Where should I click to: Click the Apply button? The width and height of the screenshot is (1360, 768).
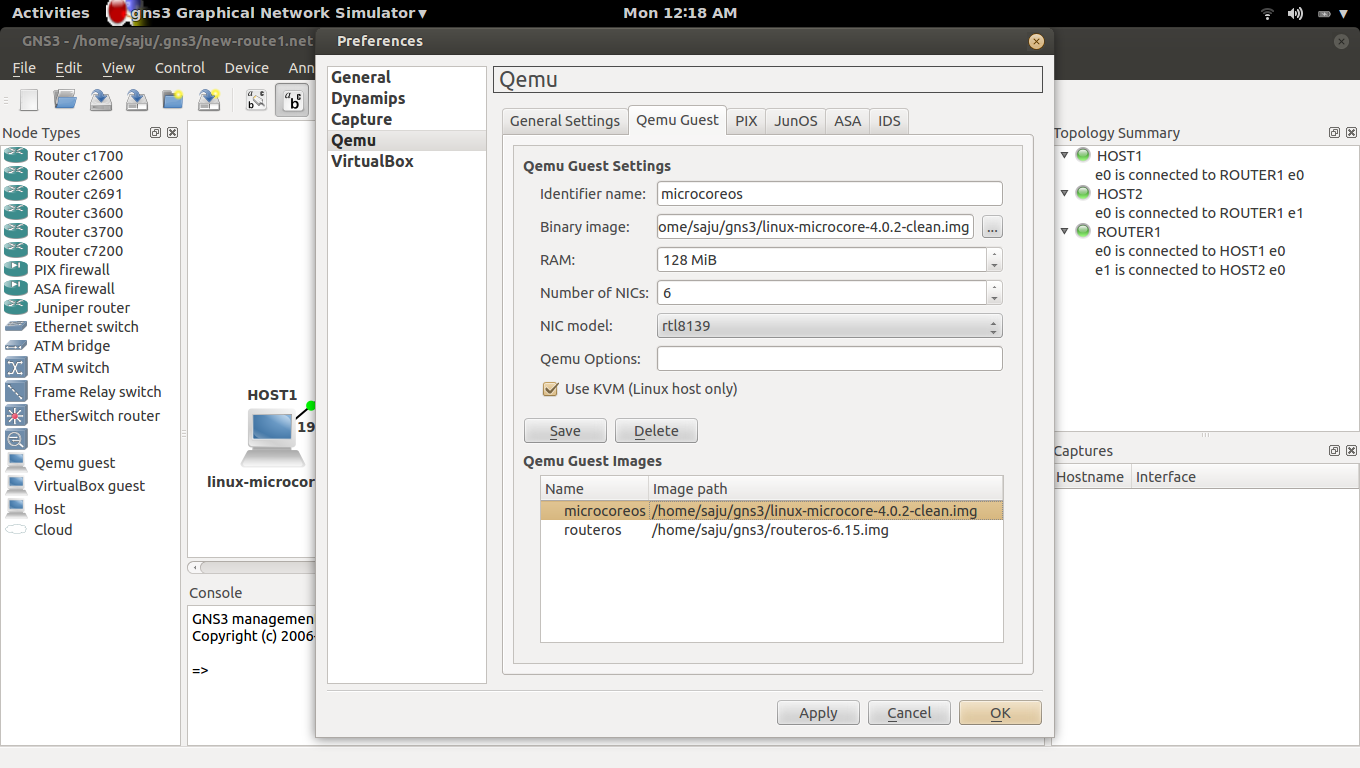(818, 713)
